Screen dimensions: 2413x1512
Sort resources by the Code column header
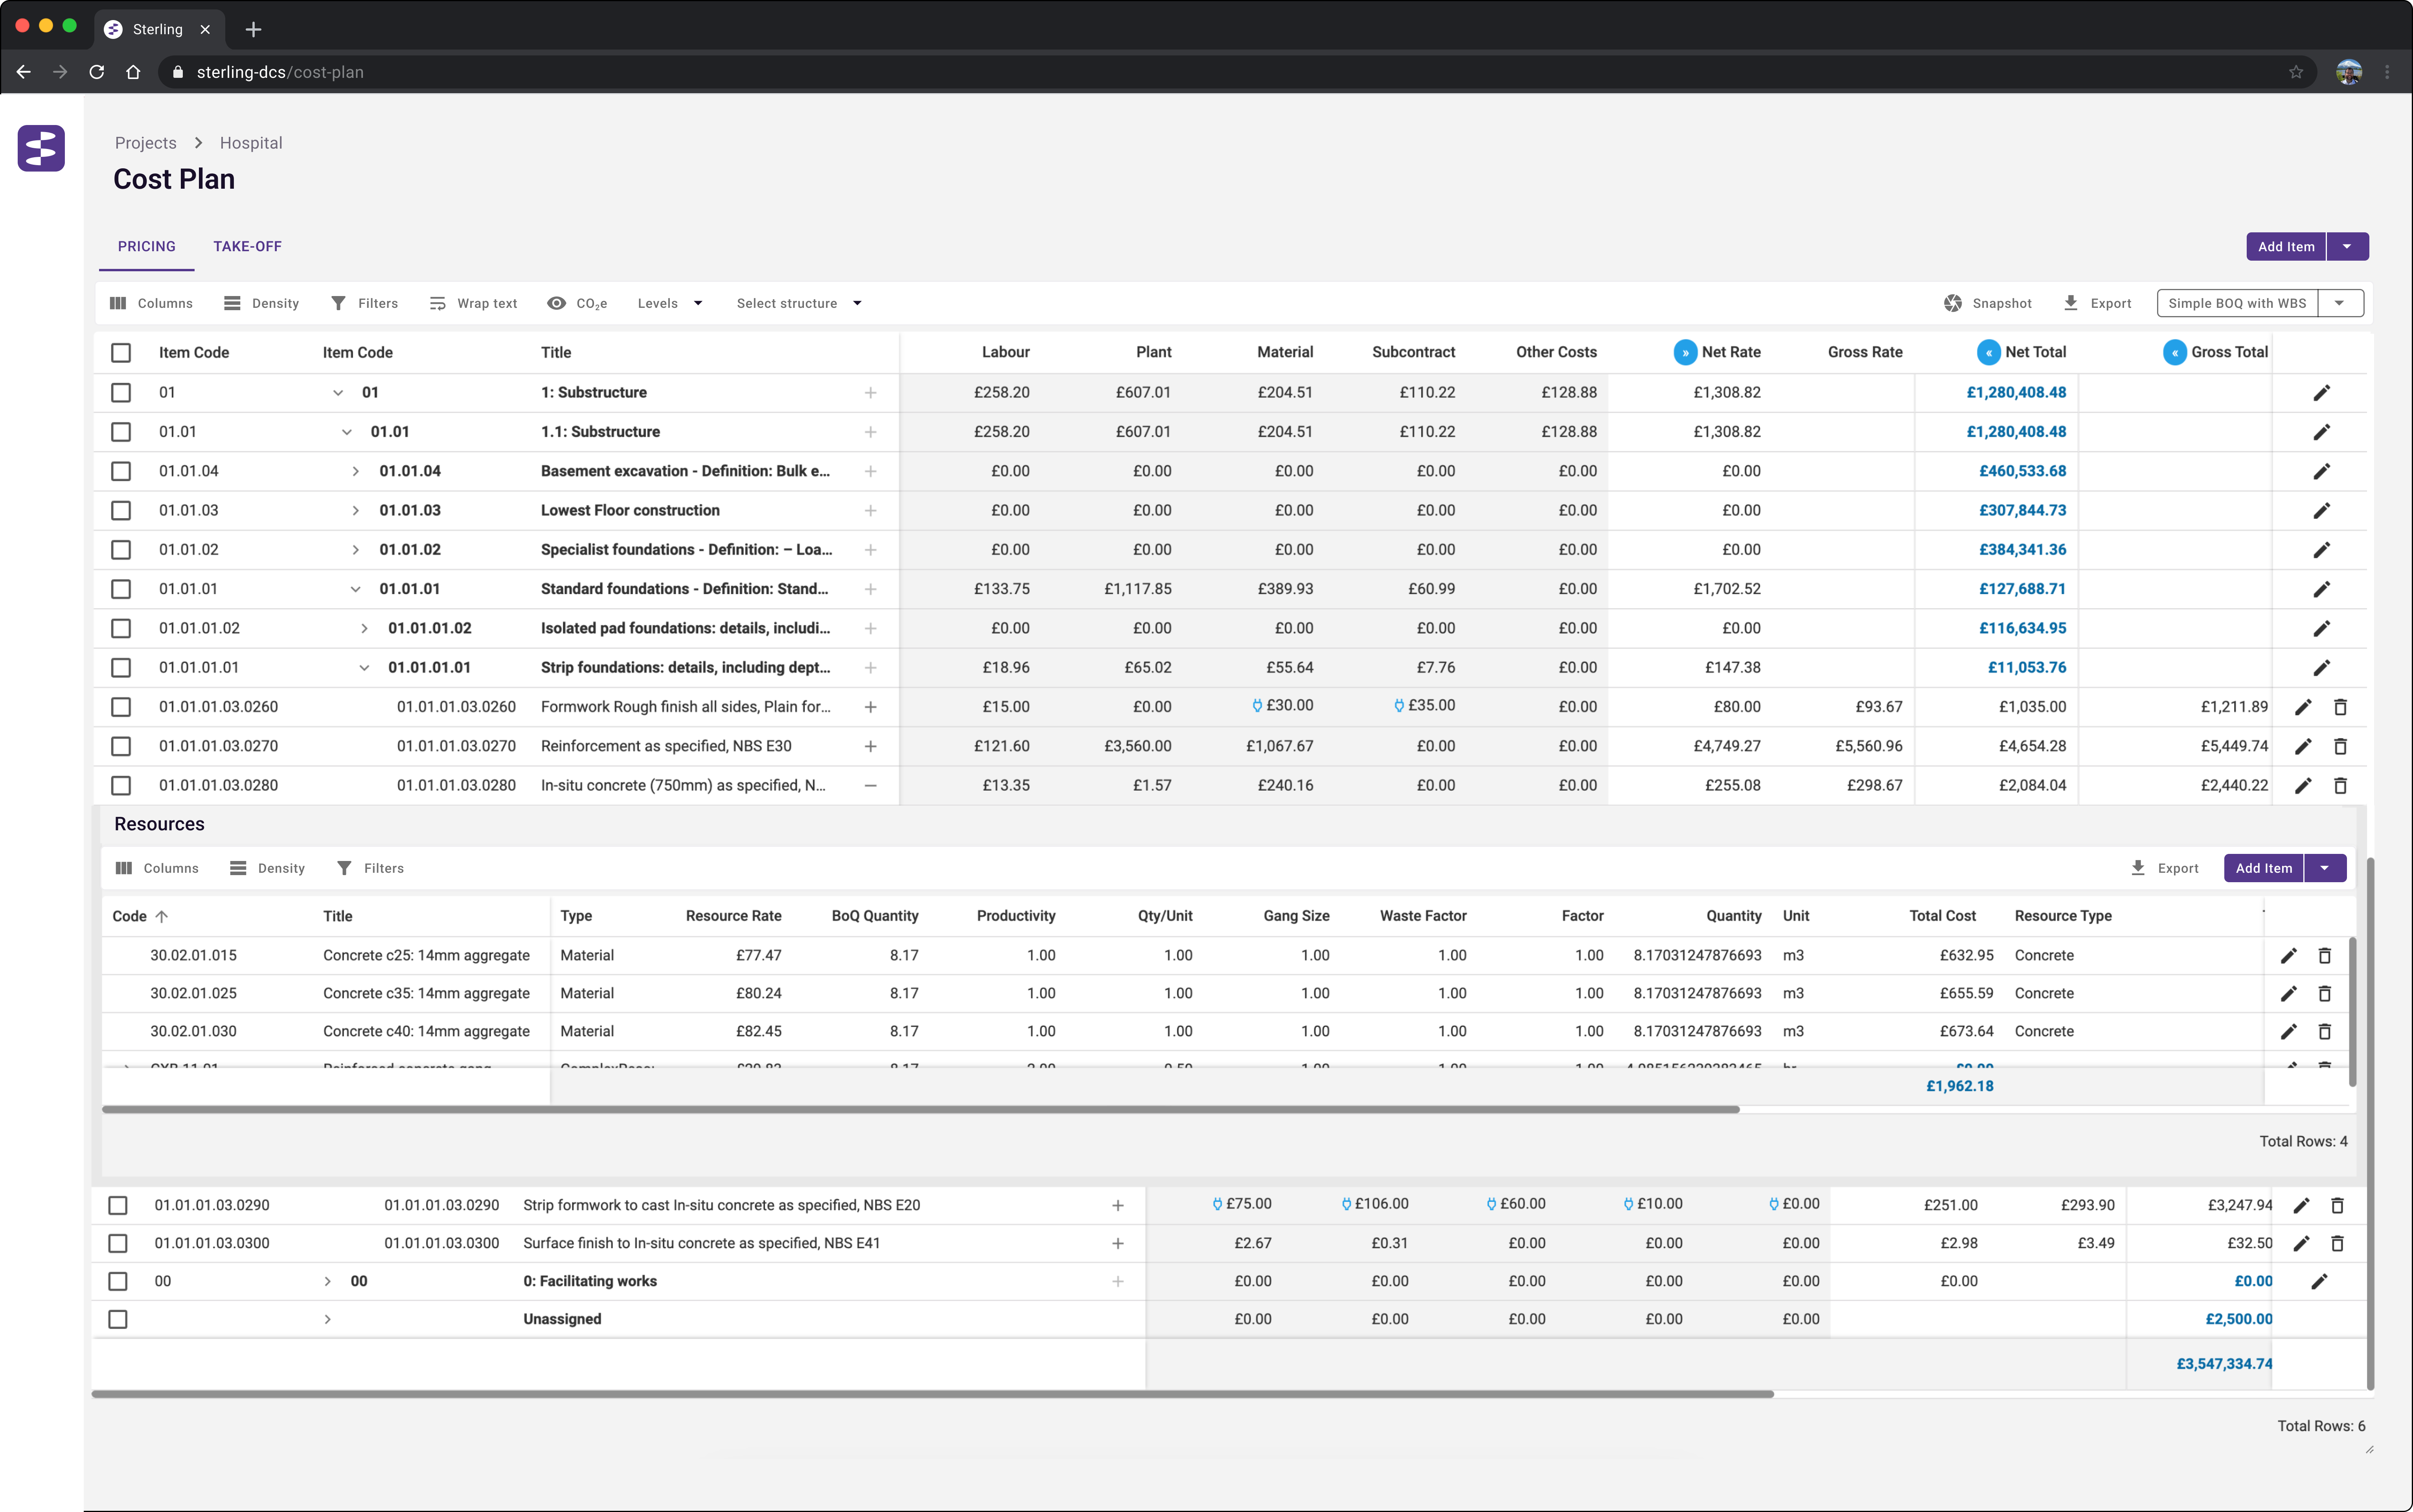coord(139,916)
